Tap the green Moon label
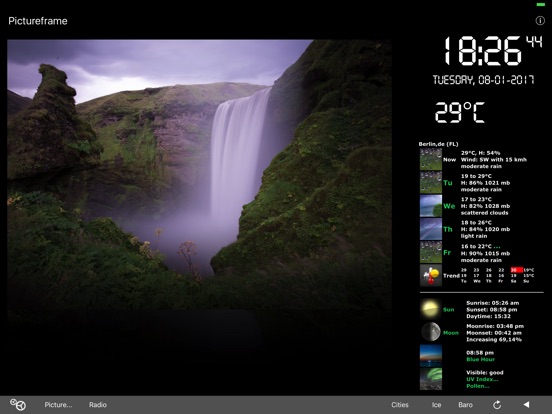The width and height of the screenshot is (552, 414). pyautogui.click(x=451, y=333)
